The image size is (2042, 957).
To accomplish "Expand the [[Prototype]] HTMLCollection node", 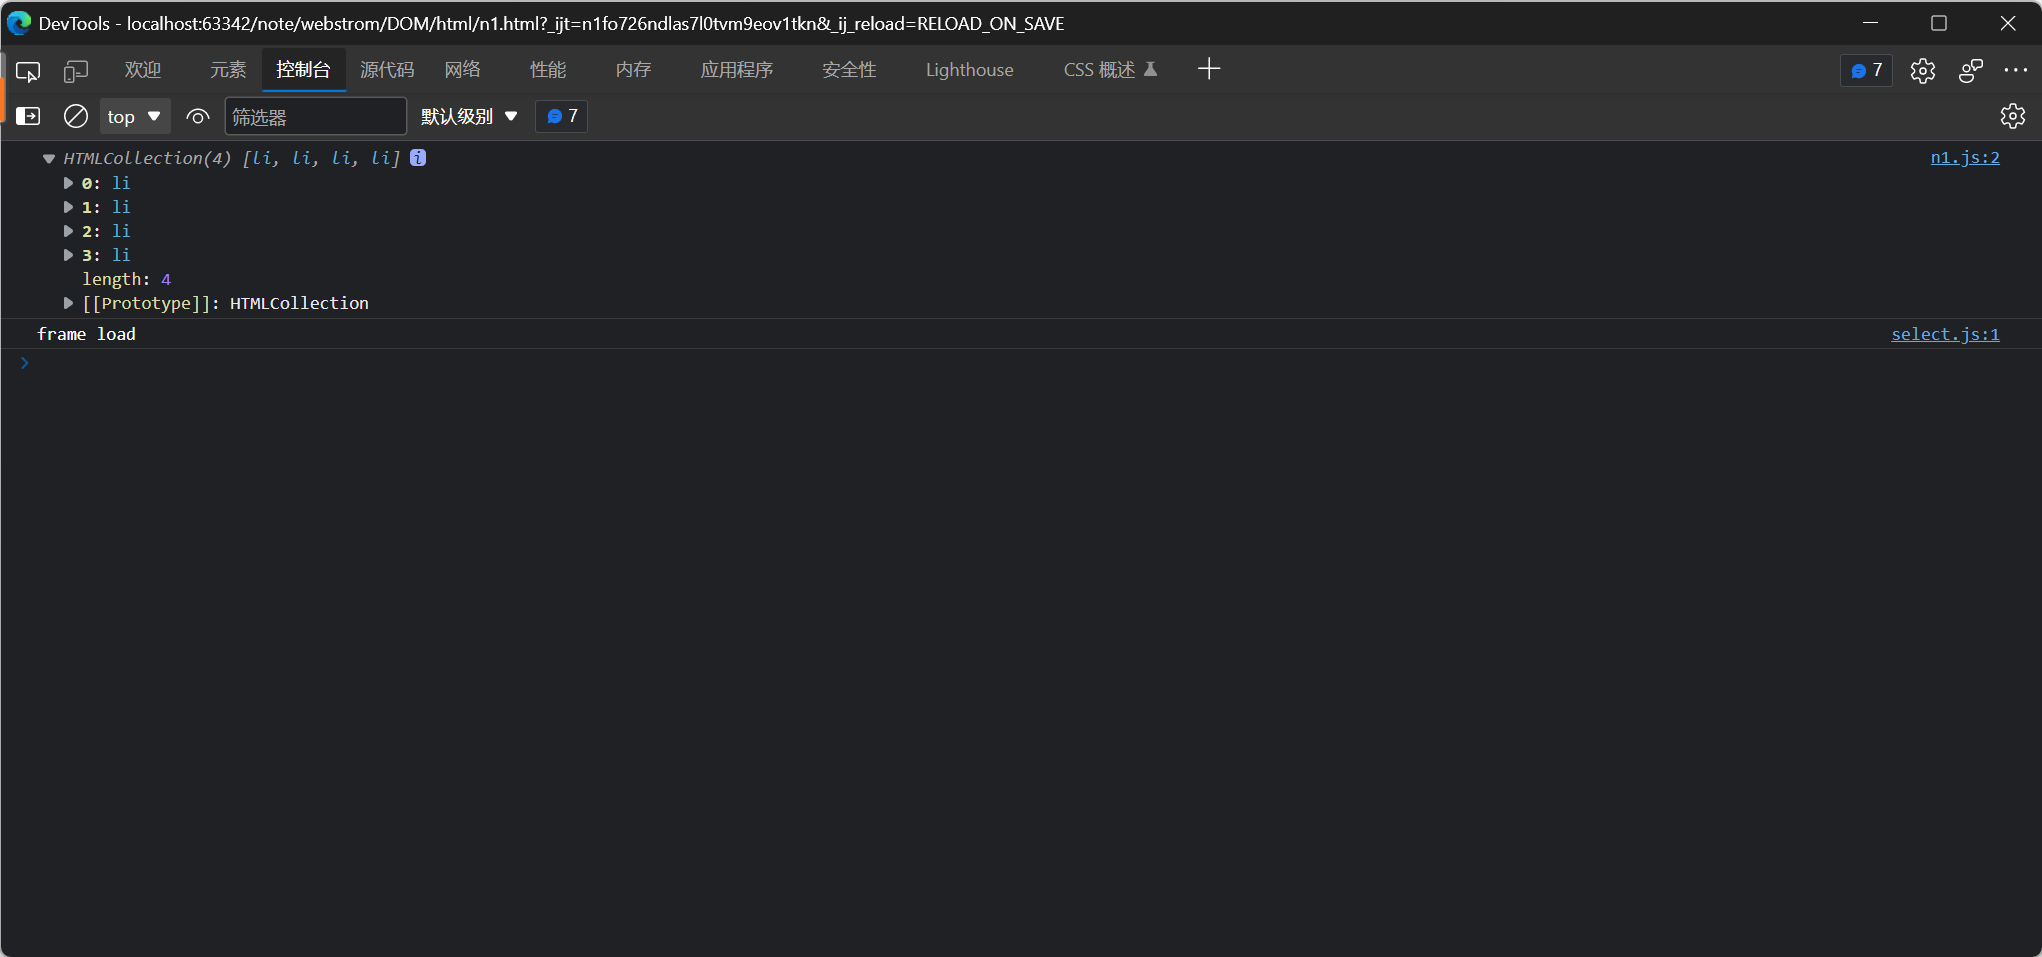I will click(x=68, y=303).
